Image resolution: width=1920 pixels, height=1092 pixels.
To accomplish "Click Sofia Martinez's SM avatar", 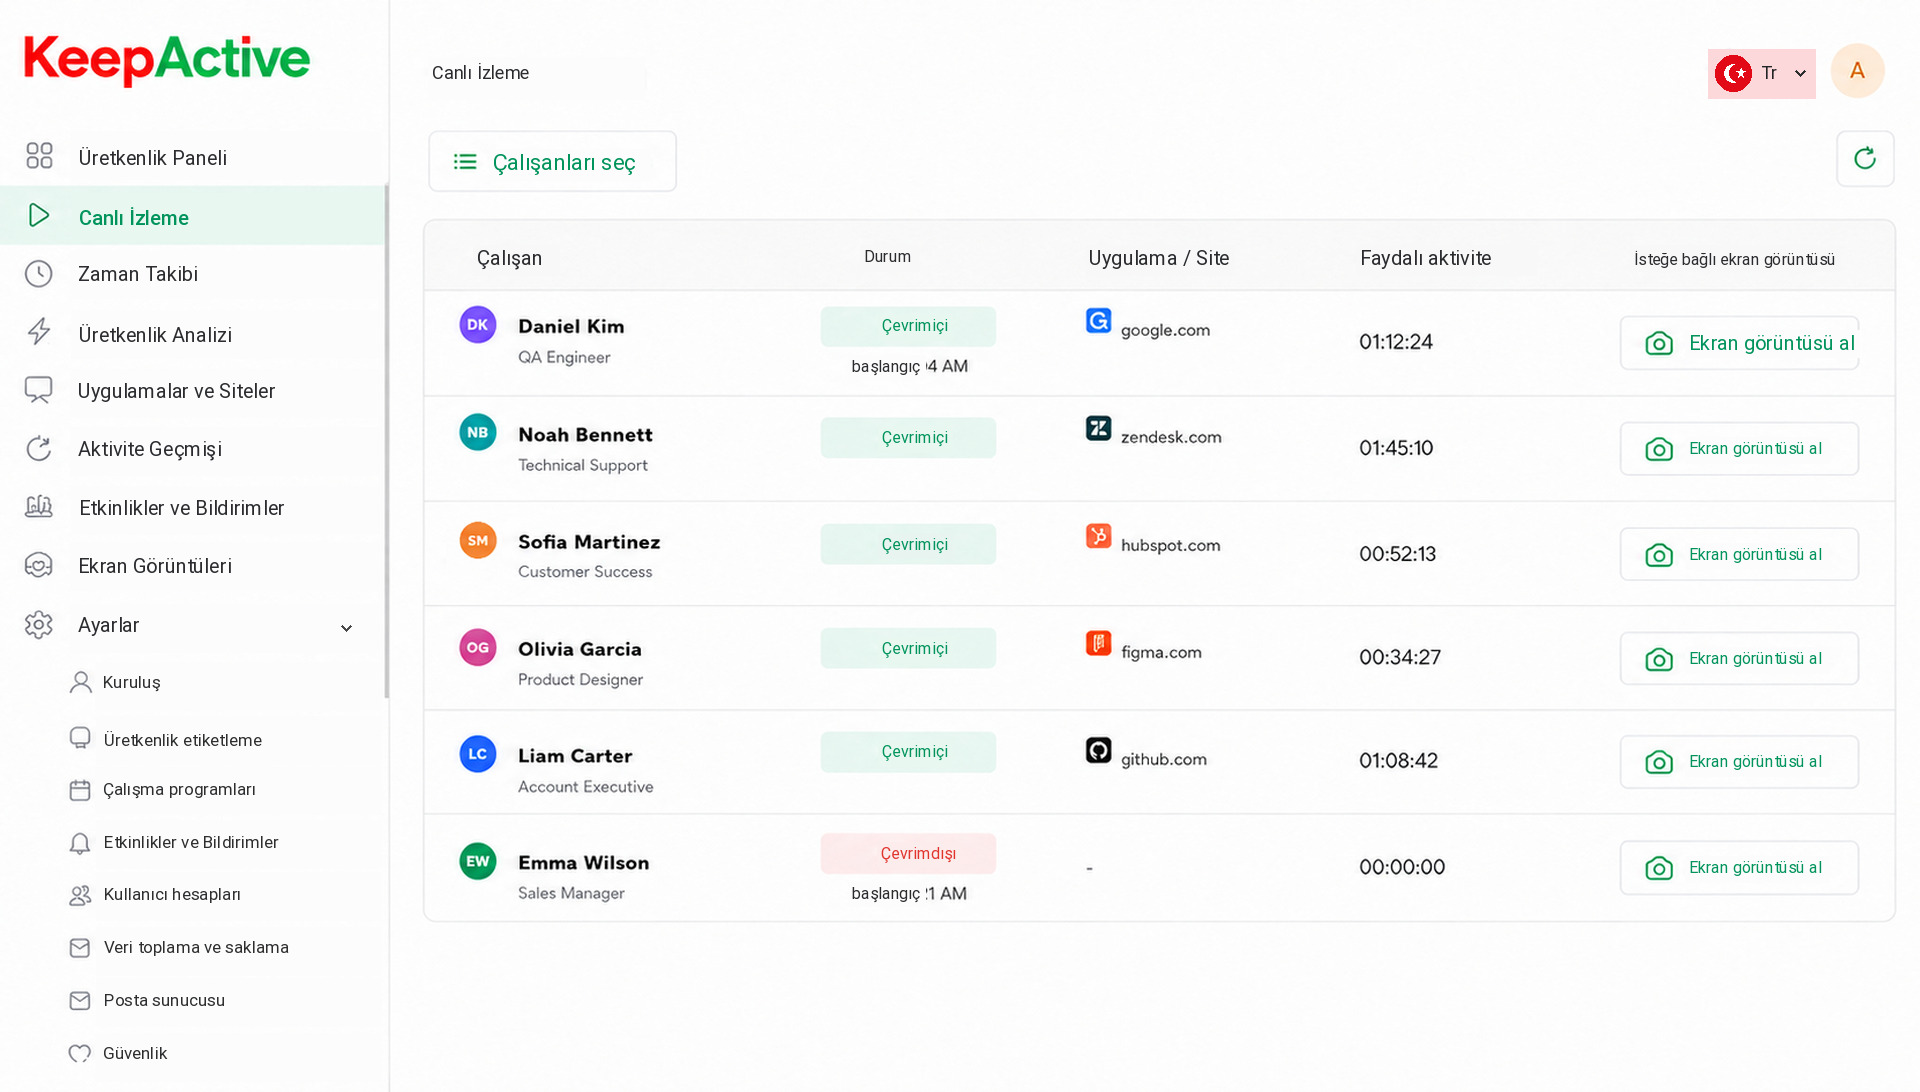I will click(478, 540).
